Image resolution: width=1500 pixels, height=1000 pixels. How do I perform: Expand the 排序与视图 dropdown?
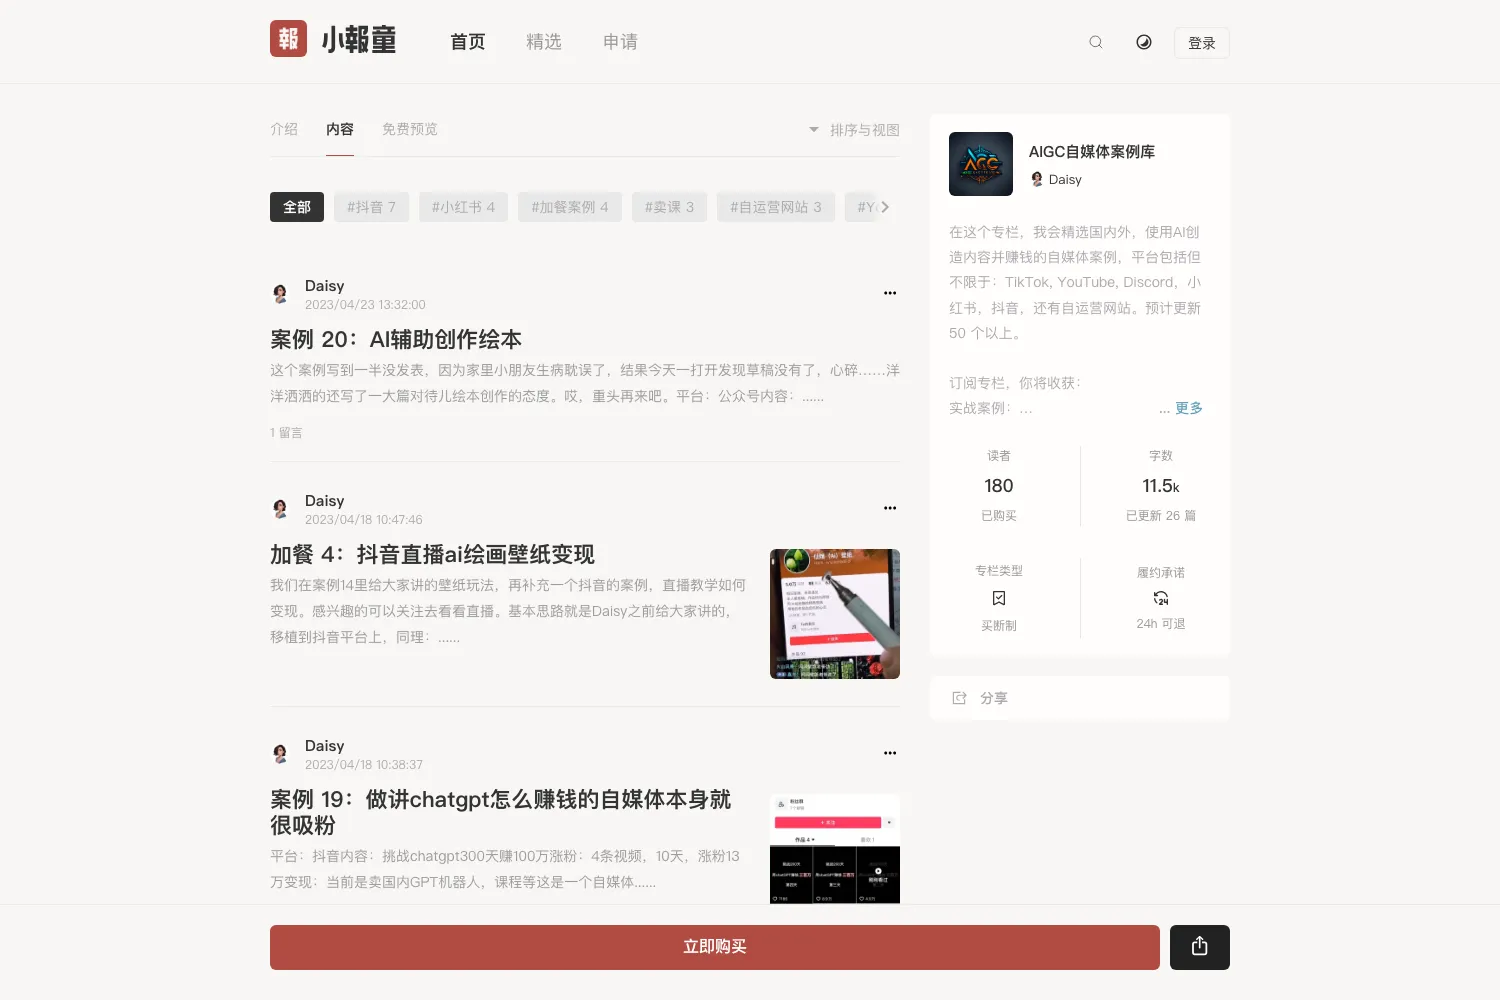pyautogui.click(x=854, y=130)
